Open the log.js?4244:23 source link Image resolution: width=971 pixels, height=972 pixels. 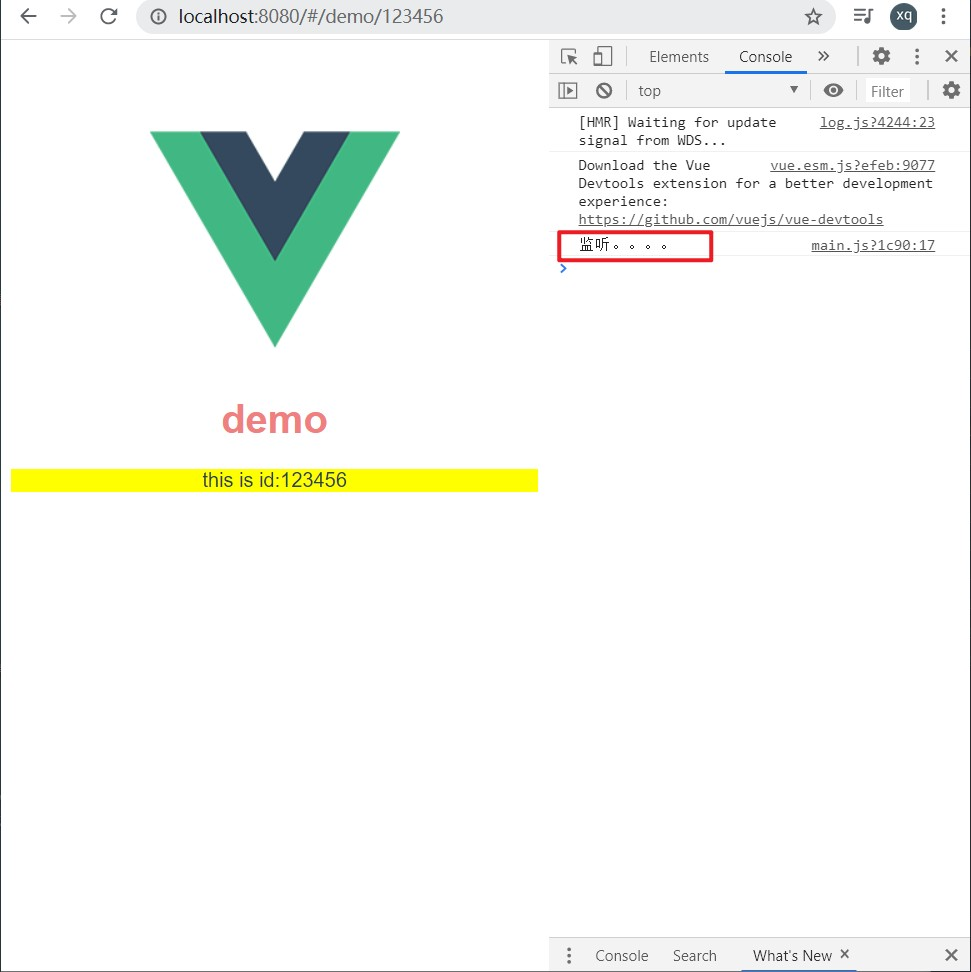[x=877, y=122]
